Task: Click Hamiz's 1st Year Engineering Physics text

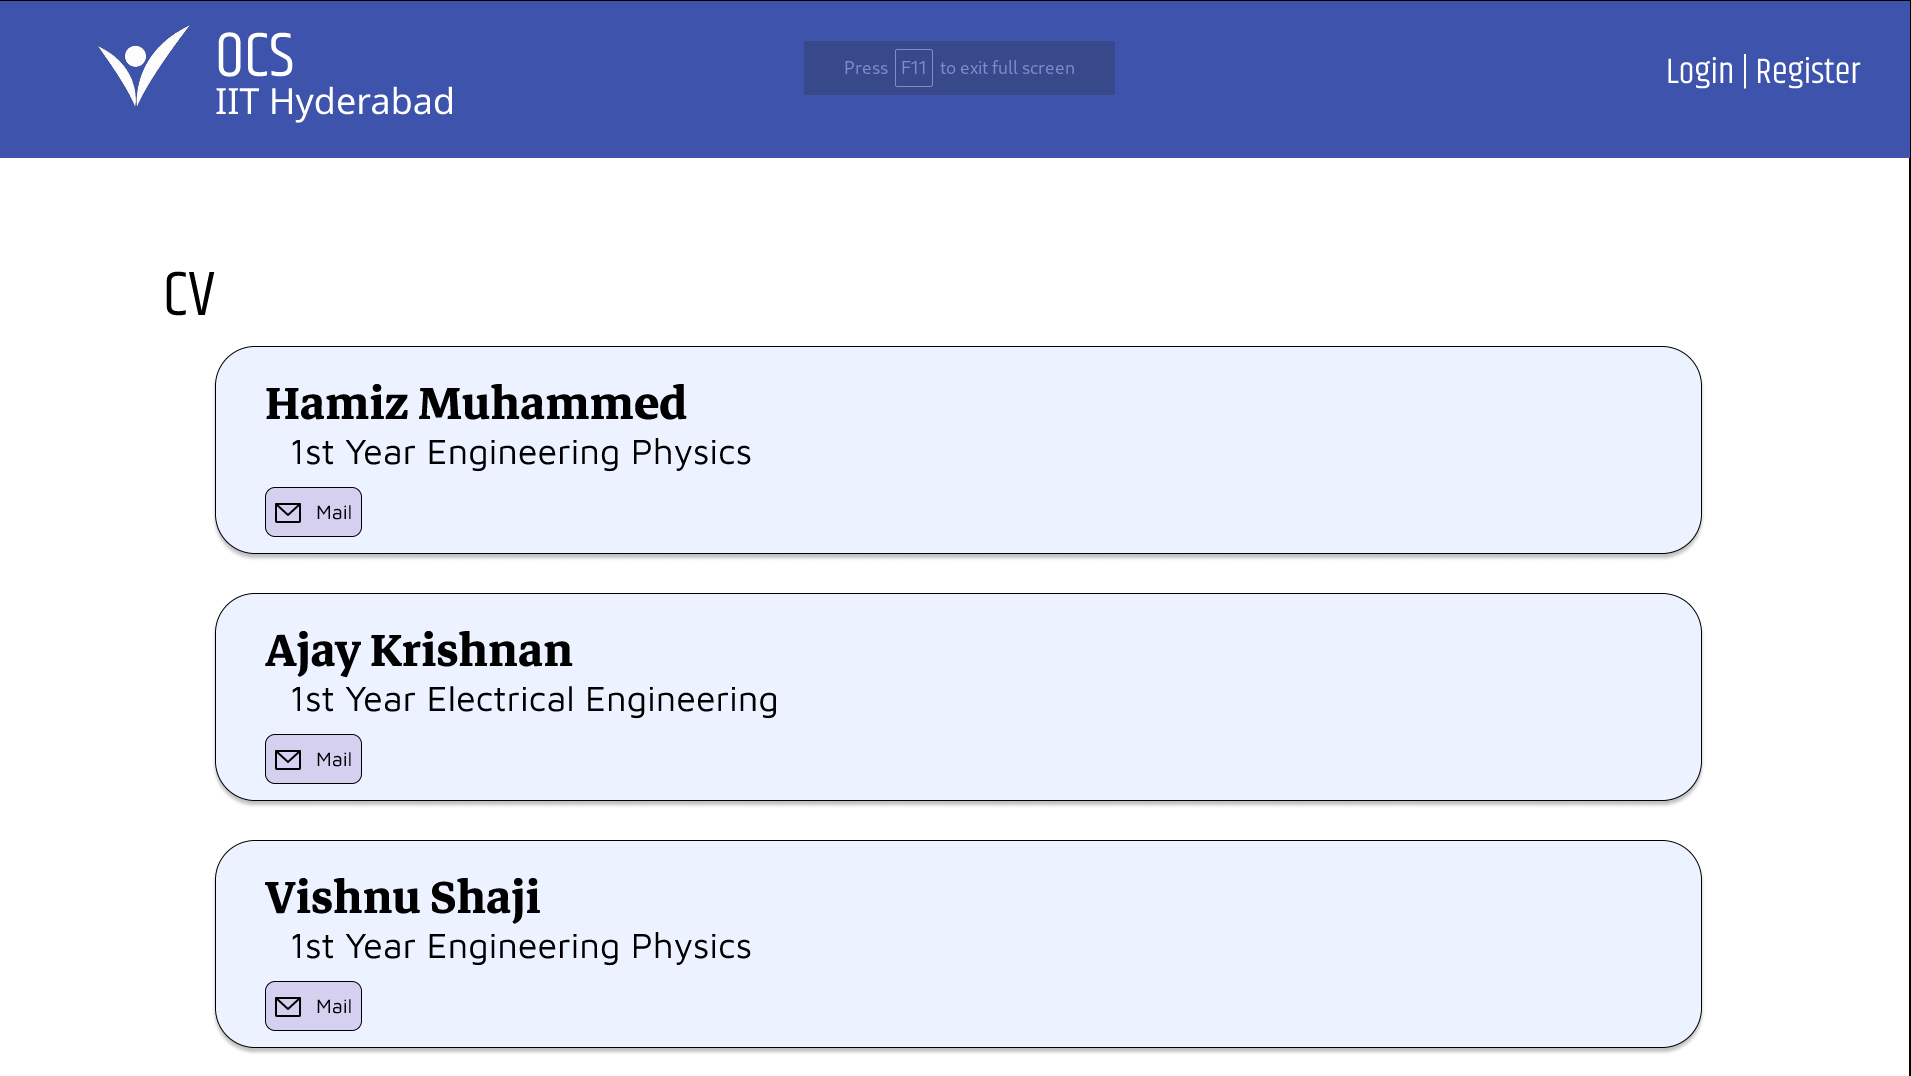Action: pos(520,453)
